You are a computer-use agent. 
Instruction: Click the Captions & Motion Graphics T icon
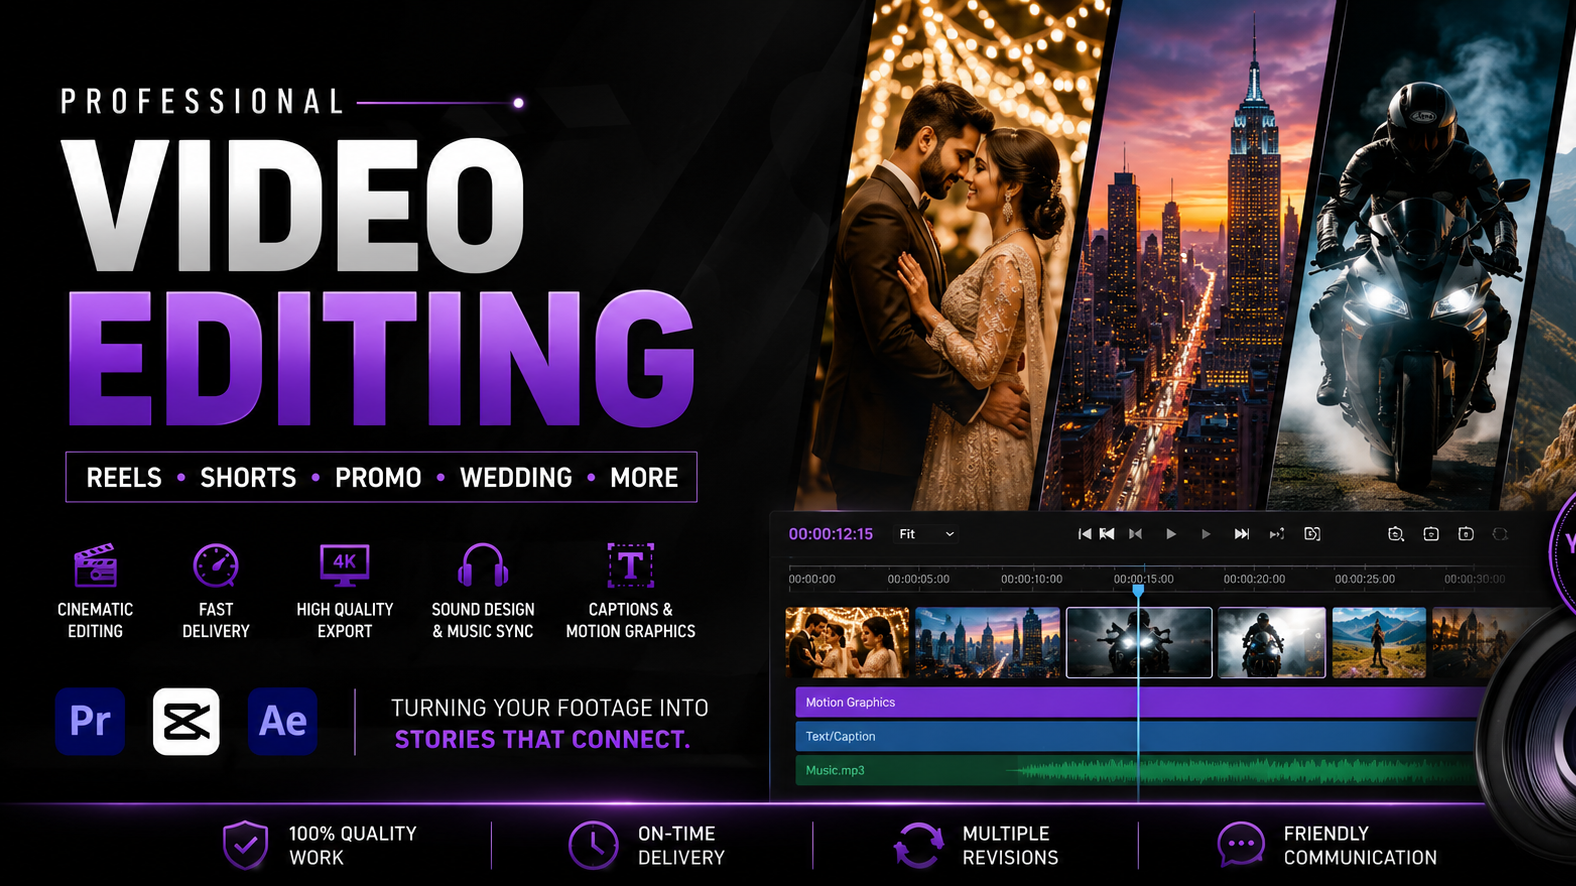coord(631,566)
